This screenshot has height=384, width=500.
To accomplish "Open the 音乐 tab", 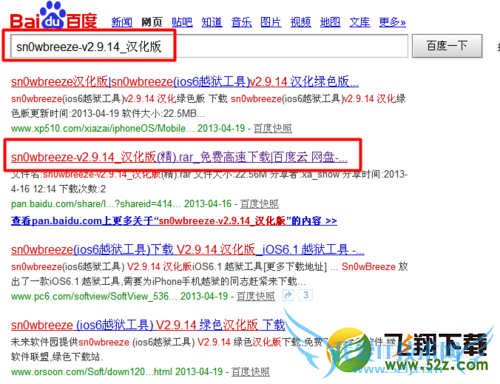I will (241, 22).
